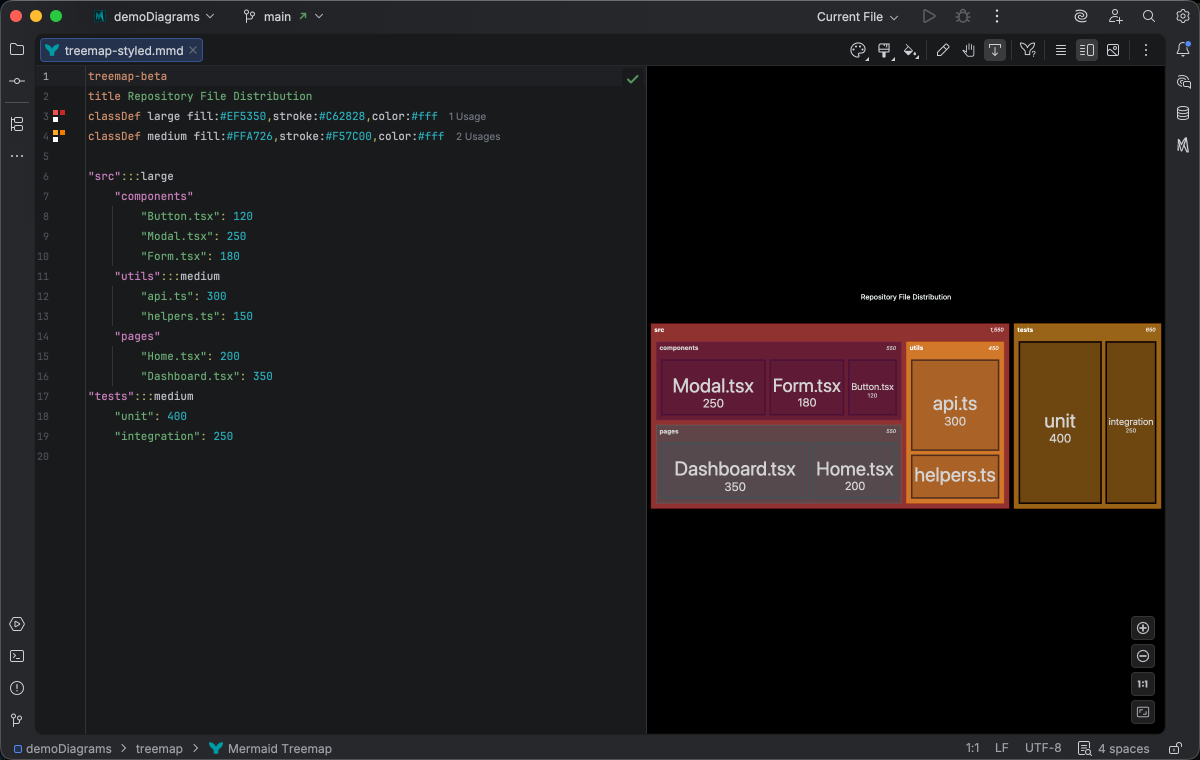Switch to preview-only image view

click(x=1113, y=50)
